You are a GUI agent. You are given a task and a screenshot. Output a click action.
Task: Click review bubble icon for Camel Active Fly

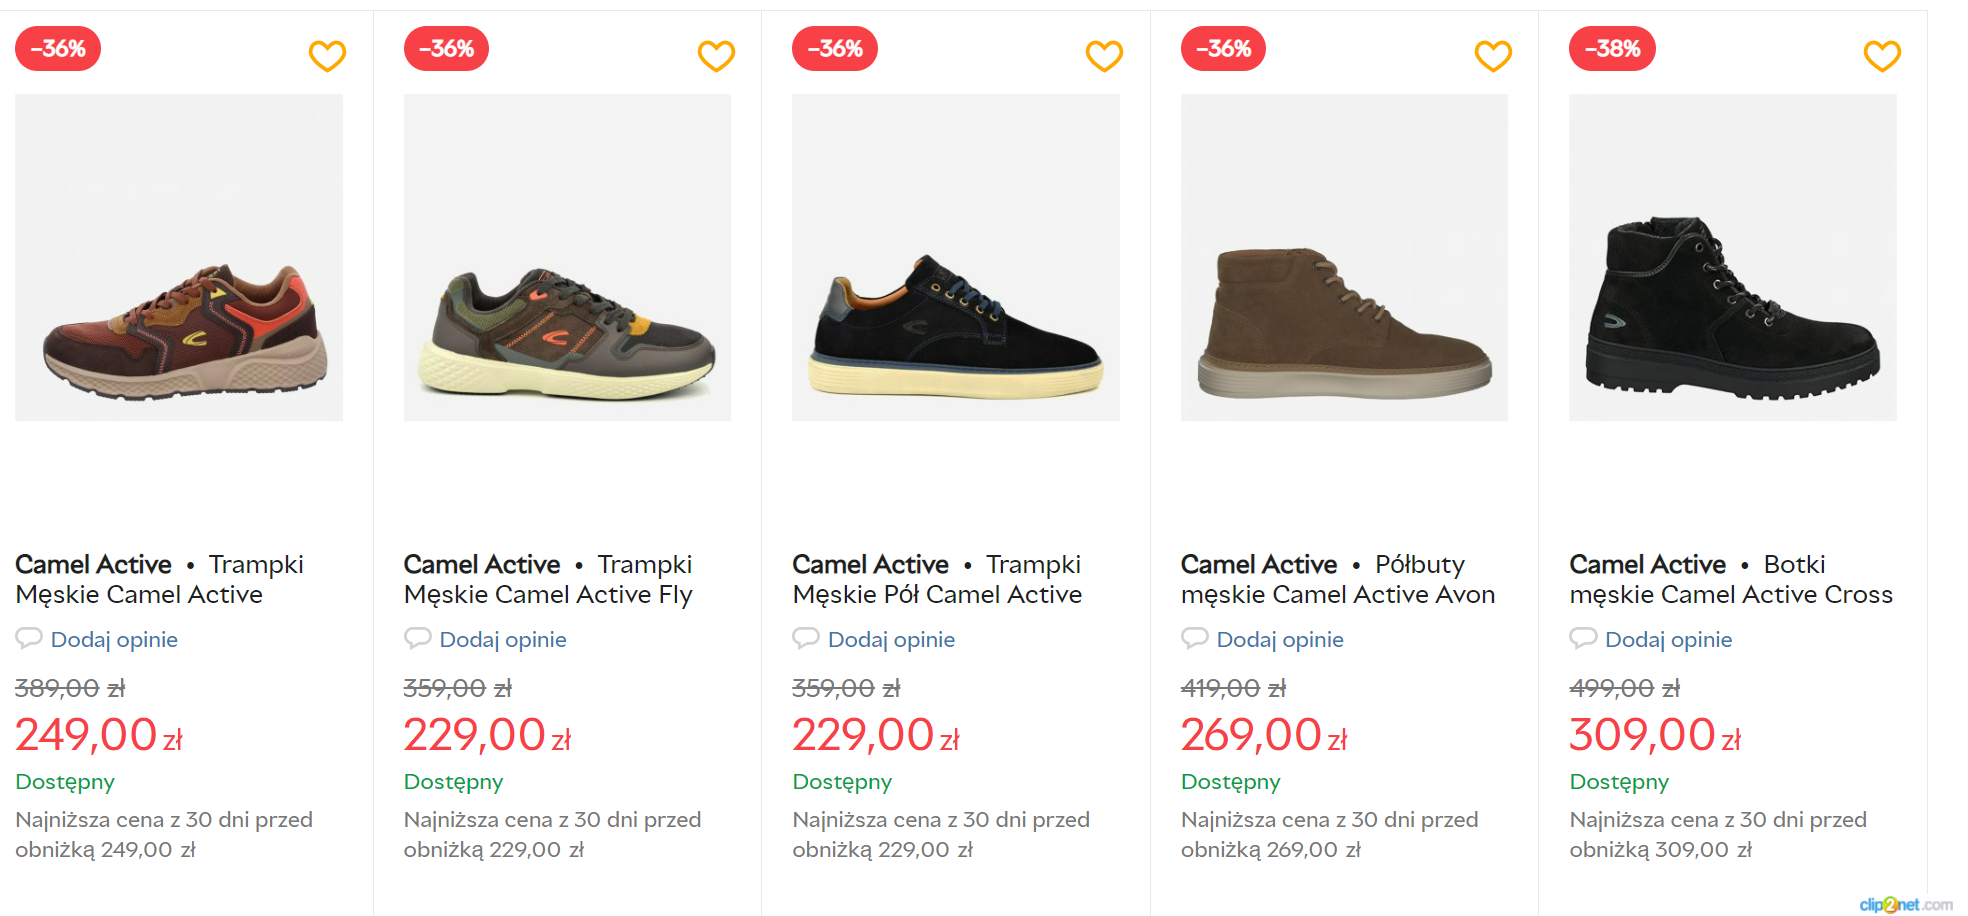(417, 638)
